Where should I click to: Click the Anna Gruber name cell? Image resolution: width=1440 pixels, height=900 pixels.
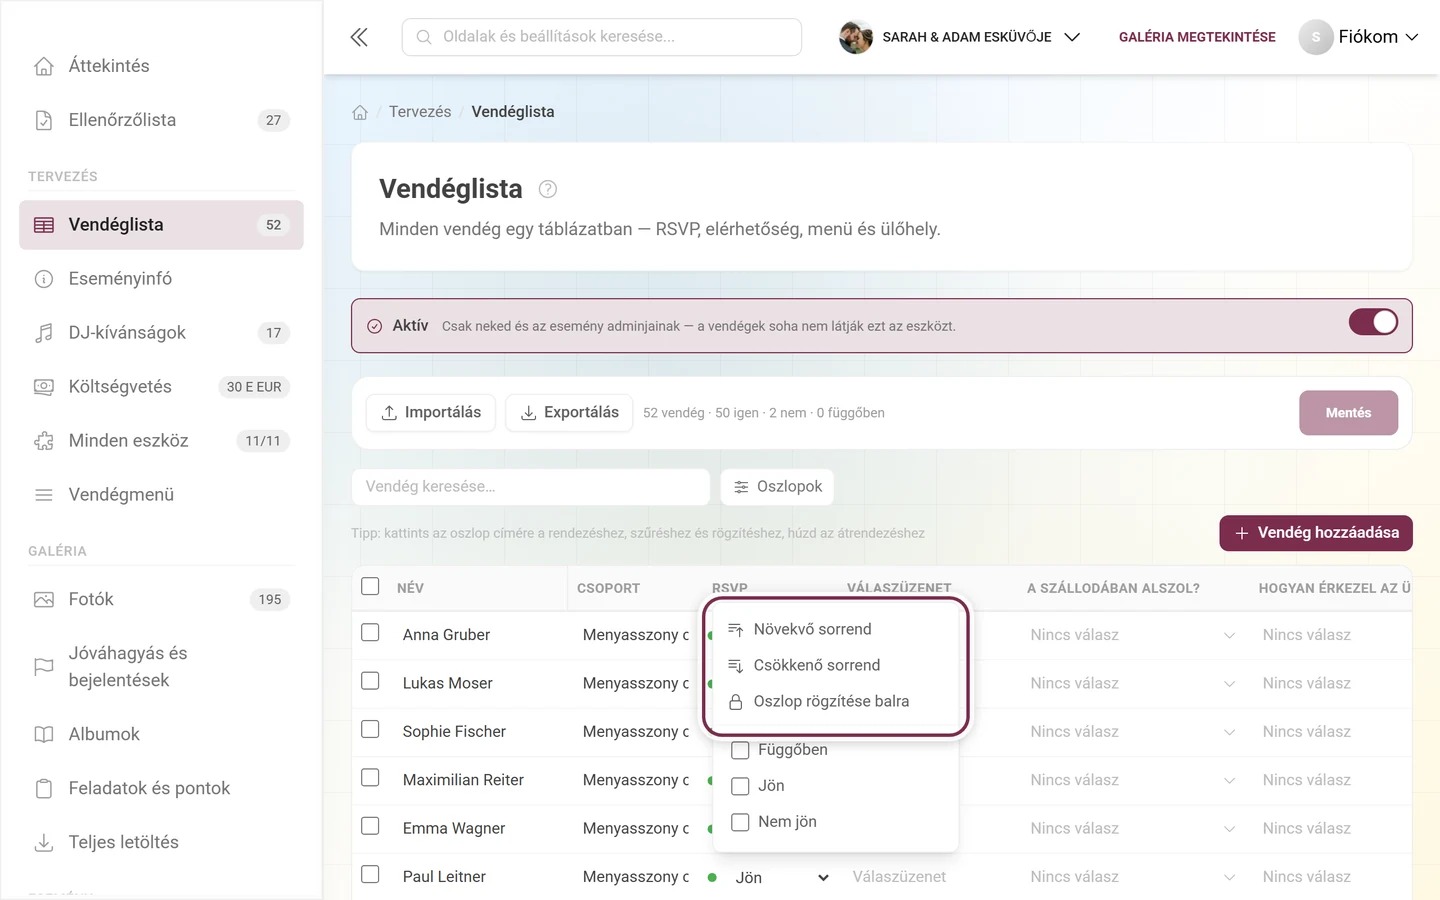click(x=446, y=635)
